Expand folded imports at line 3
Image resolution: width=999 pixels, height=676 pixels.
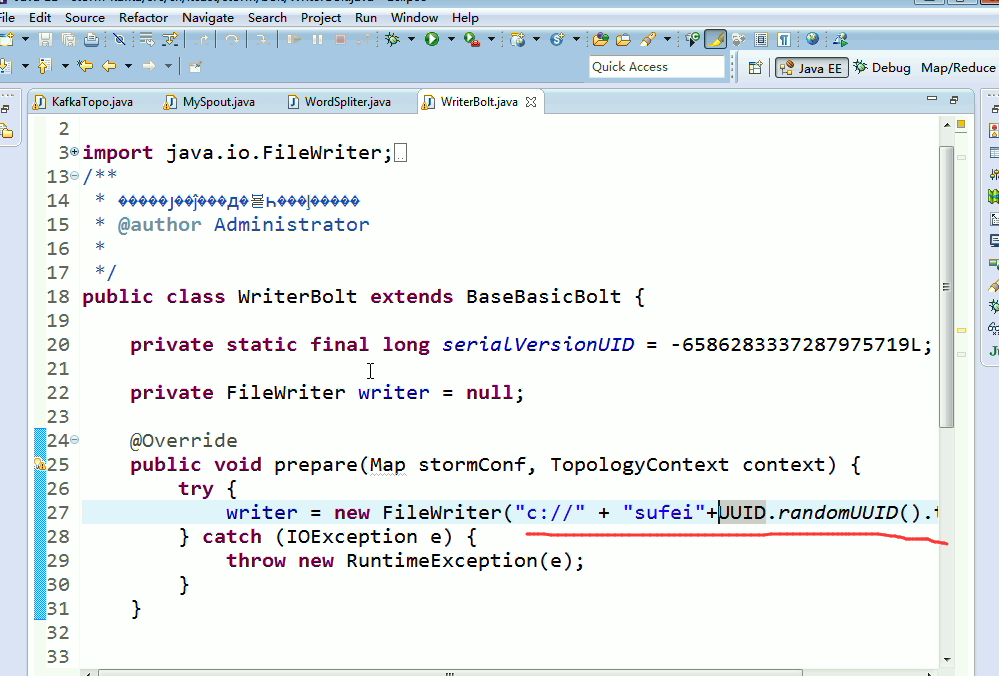(x=75, y=152)
